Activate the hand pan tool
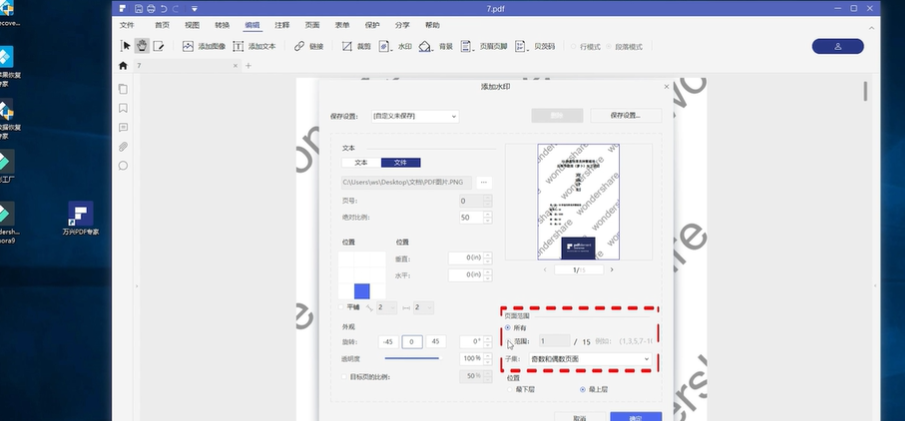The width and height of the screenshot is (905, 421). 142,46
